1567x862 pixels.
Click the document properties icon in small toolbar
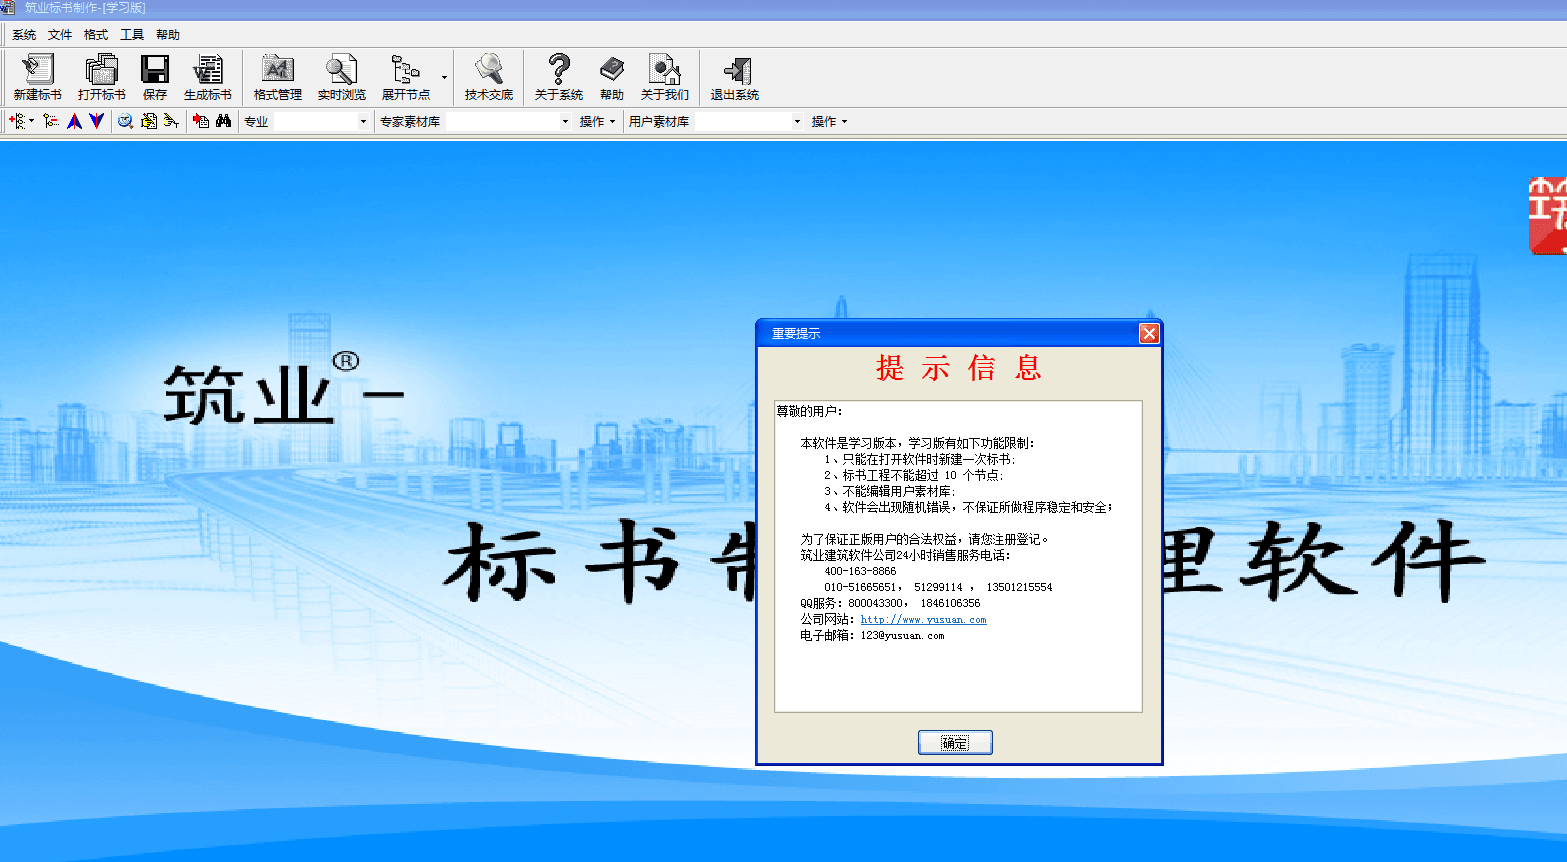pyautogui.click(x=148, y=121)
